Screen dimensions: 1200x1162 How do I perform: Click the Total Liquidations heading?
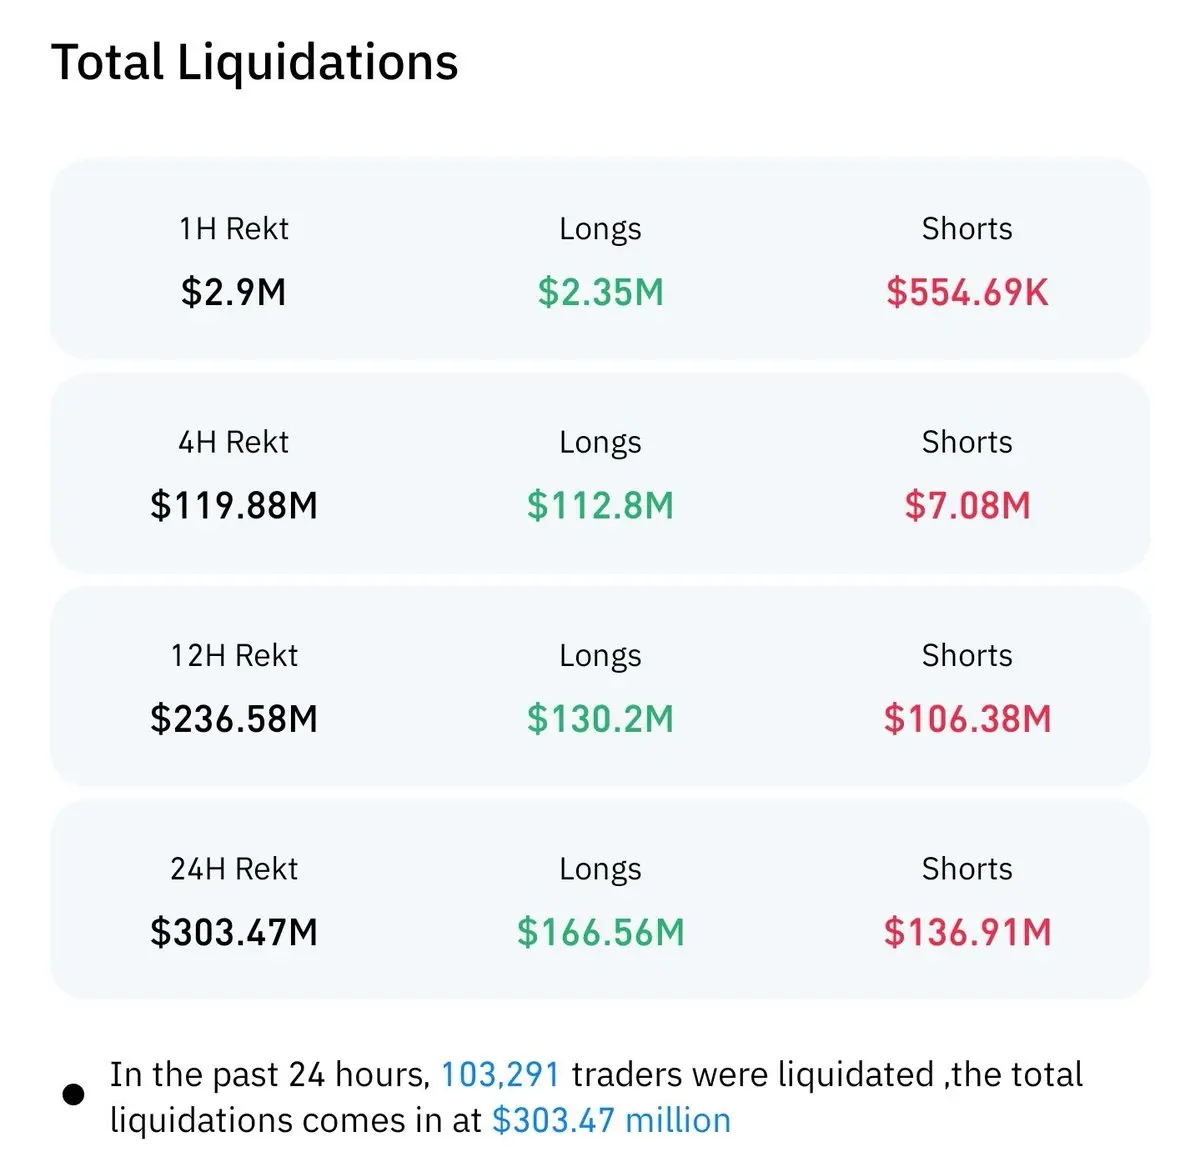tap(254, 62)
